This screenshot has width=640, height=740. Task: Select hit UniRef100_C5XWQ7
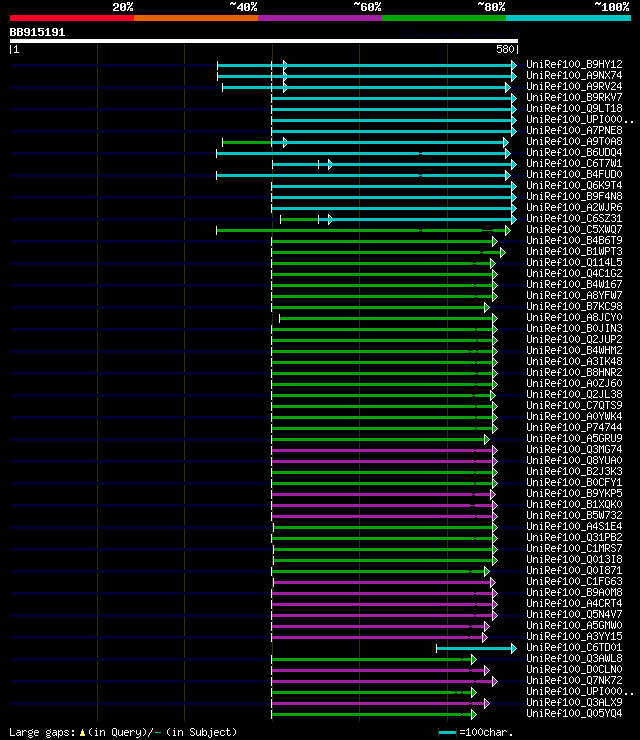click(x=574, y=229)
